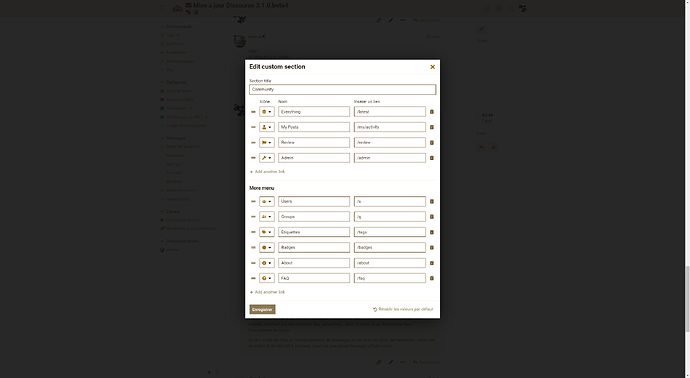
Task: Delete the FAQ link row
Action: point(432,278)
